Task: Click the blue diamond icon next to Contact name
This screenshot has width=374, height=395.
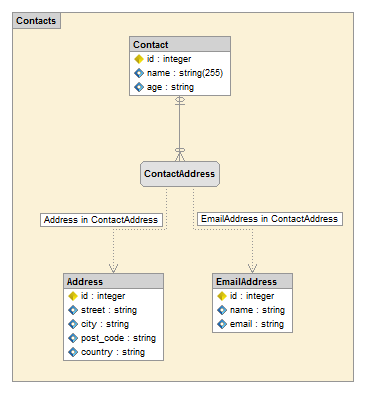Action: [x=139, y=73]
